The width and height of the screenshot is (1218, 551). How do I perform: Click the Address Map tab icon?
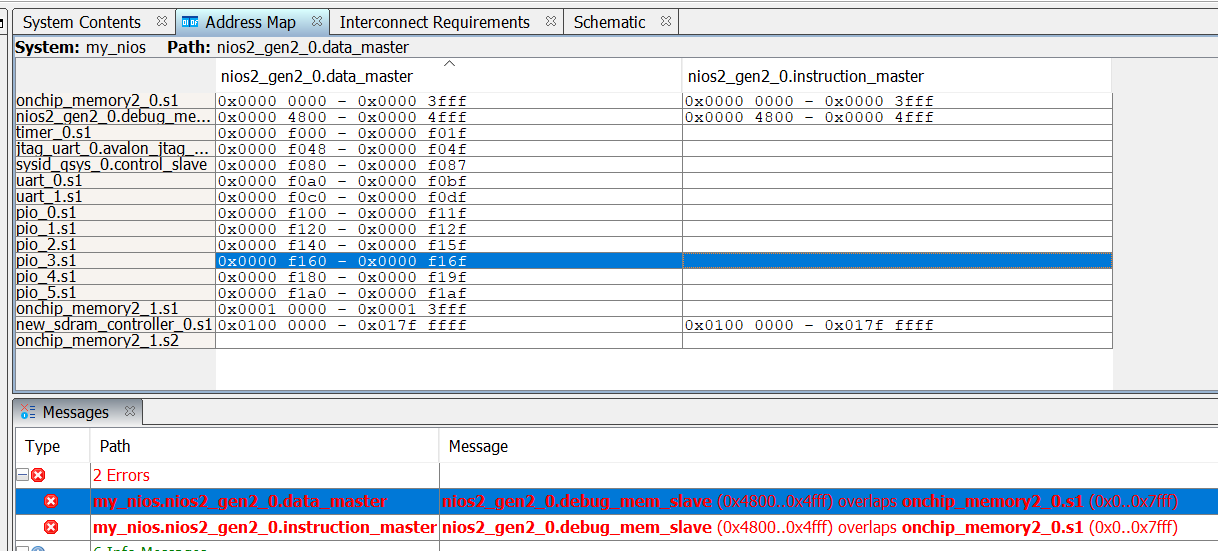point(191,22)
